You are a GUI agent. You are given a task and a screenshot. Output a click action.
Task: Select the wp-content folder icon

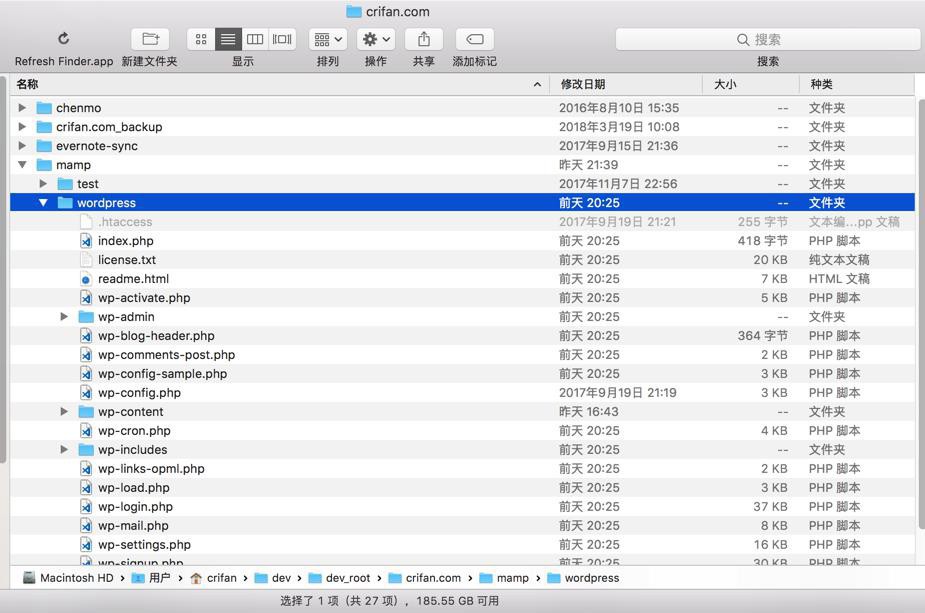pos(86,412)
